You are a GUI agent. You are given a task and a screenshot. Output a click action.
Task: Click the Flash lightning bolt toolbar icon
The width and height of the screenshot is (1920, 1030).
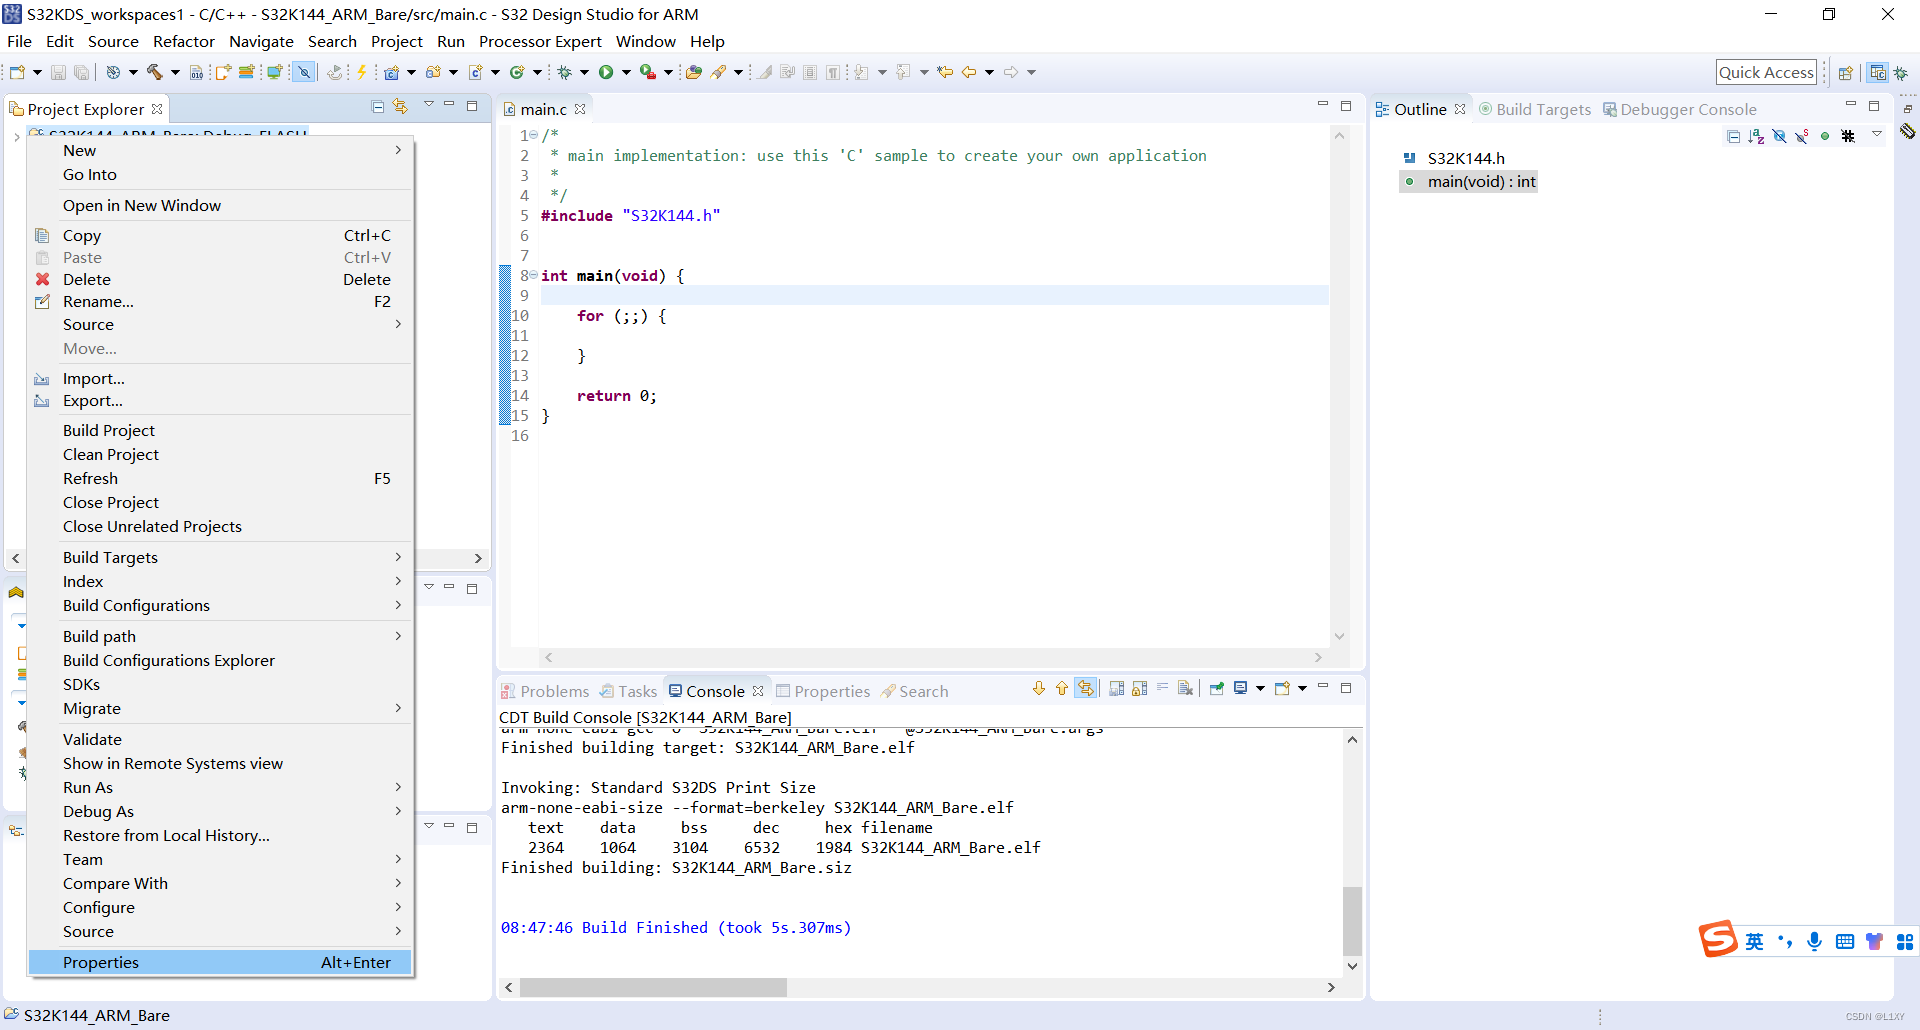[x=362, y=72]
